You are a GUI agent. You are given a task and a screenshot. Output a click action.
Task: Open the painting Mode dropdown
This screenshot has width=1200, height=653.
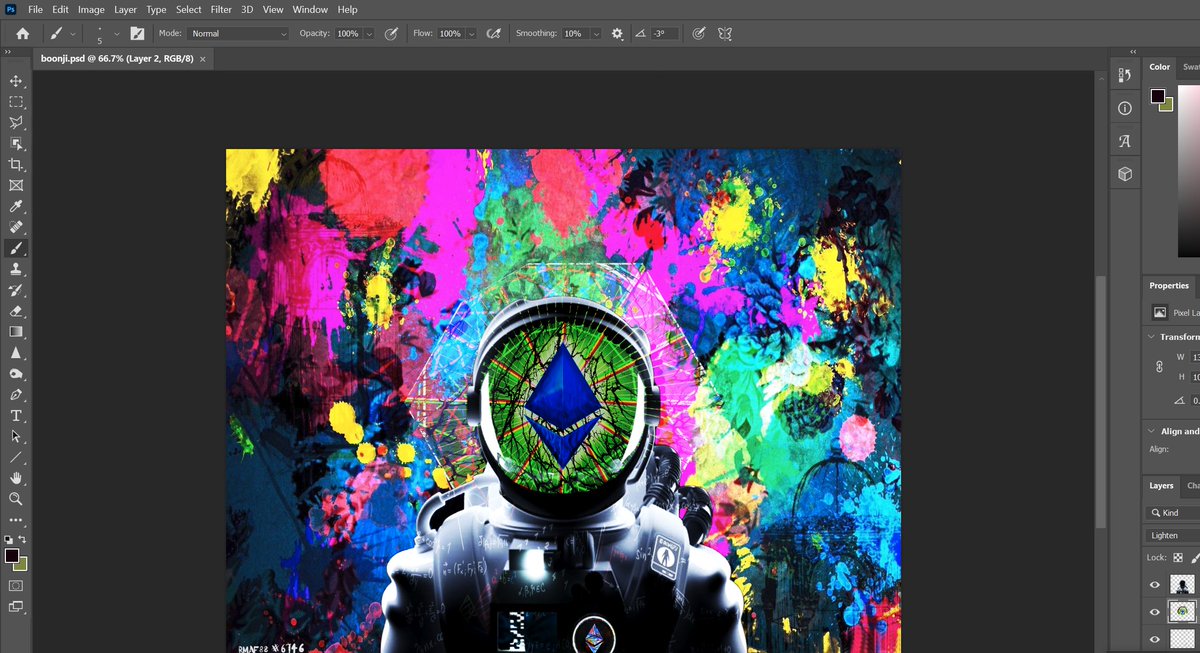[x=238, y=33]
